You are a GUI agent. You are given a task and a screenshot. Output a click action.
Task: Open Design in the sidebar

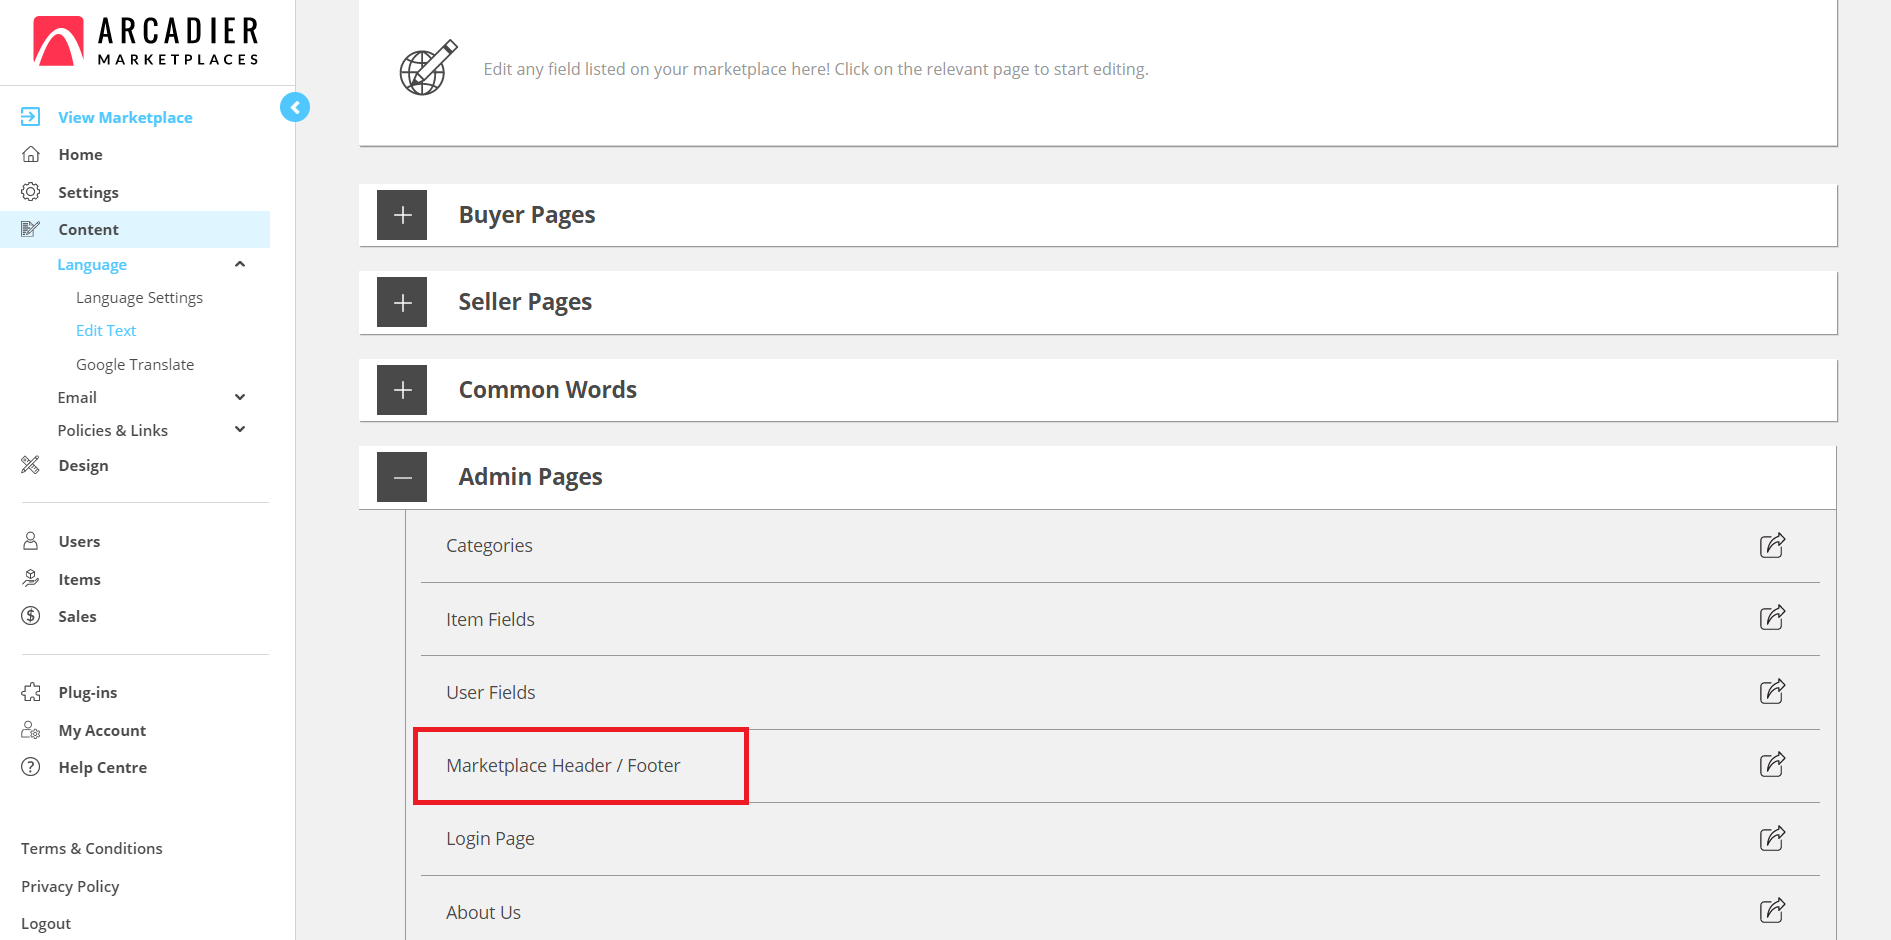(83, 466)
